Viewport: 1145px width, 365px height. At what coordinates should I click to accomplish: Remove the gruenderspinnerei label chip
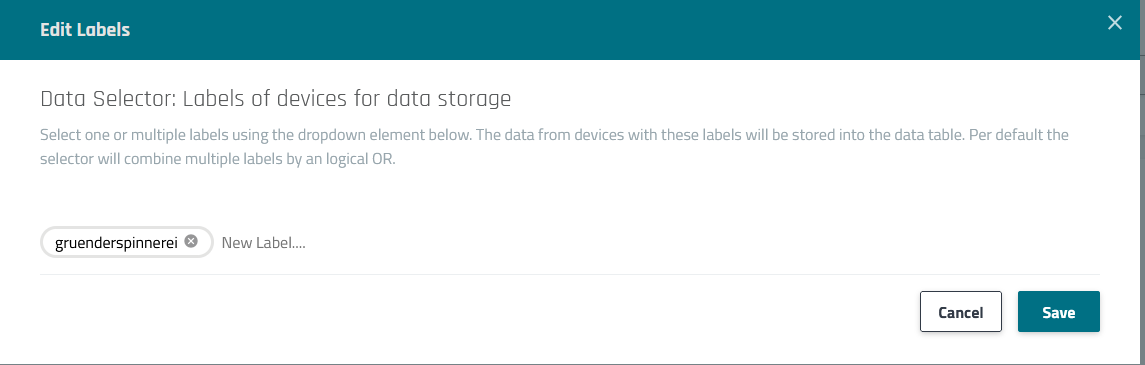pos(191,242)
